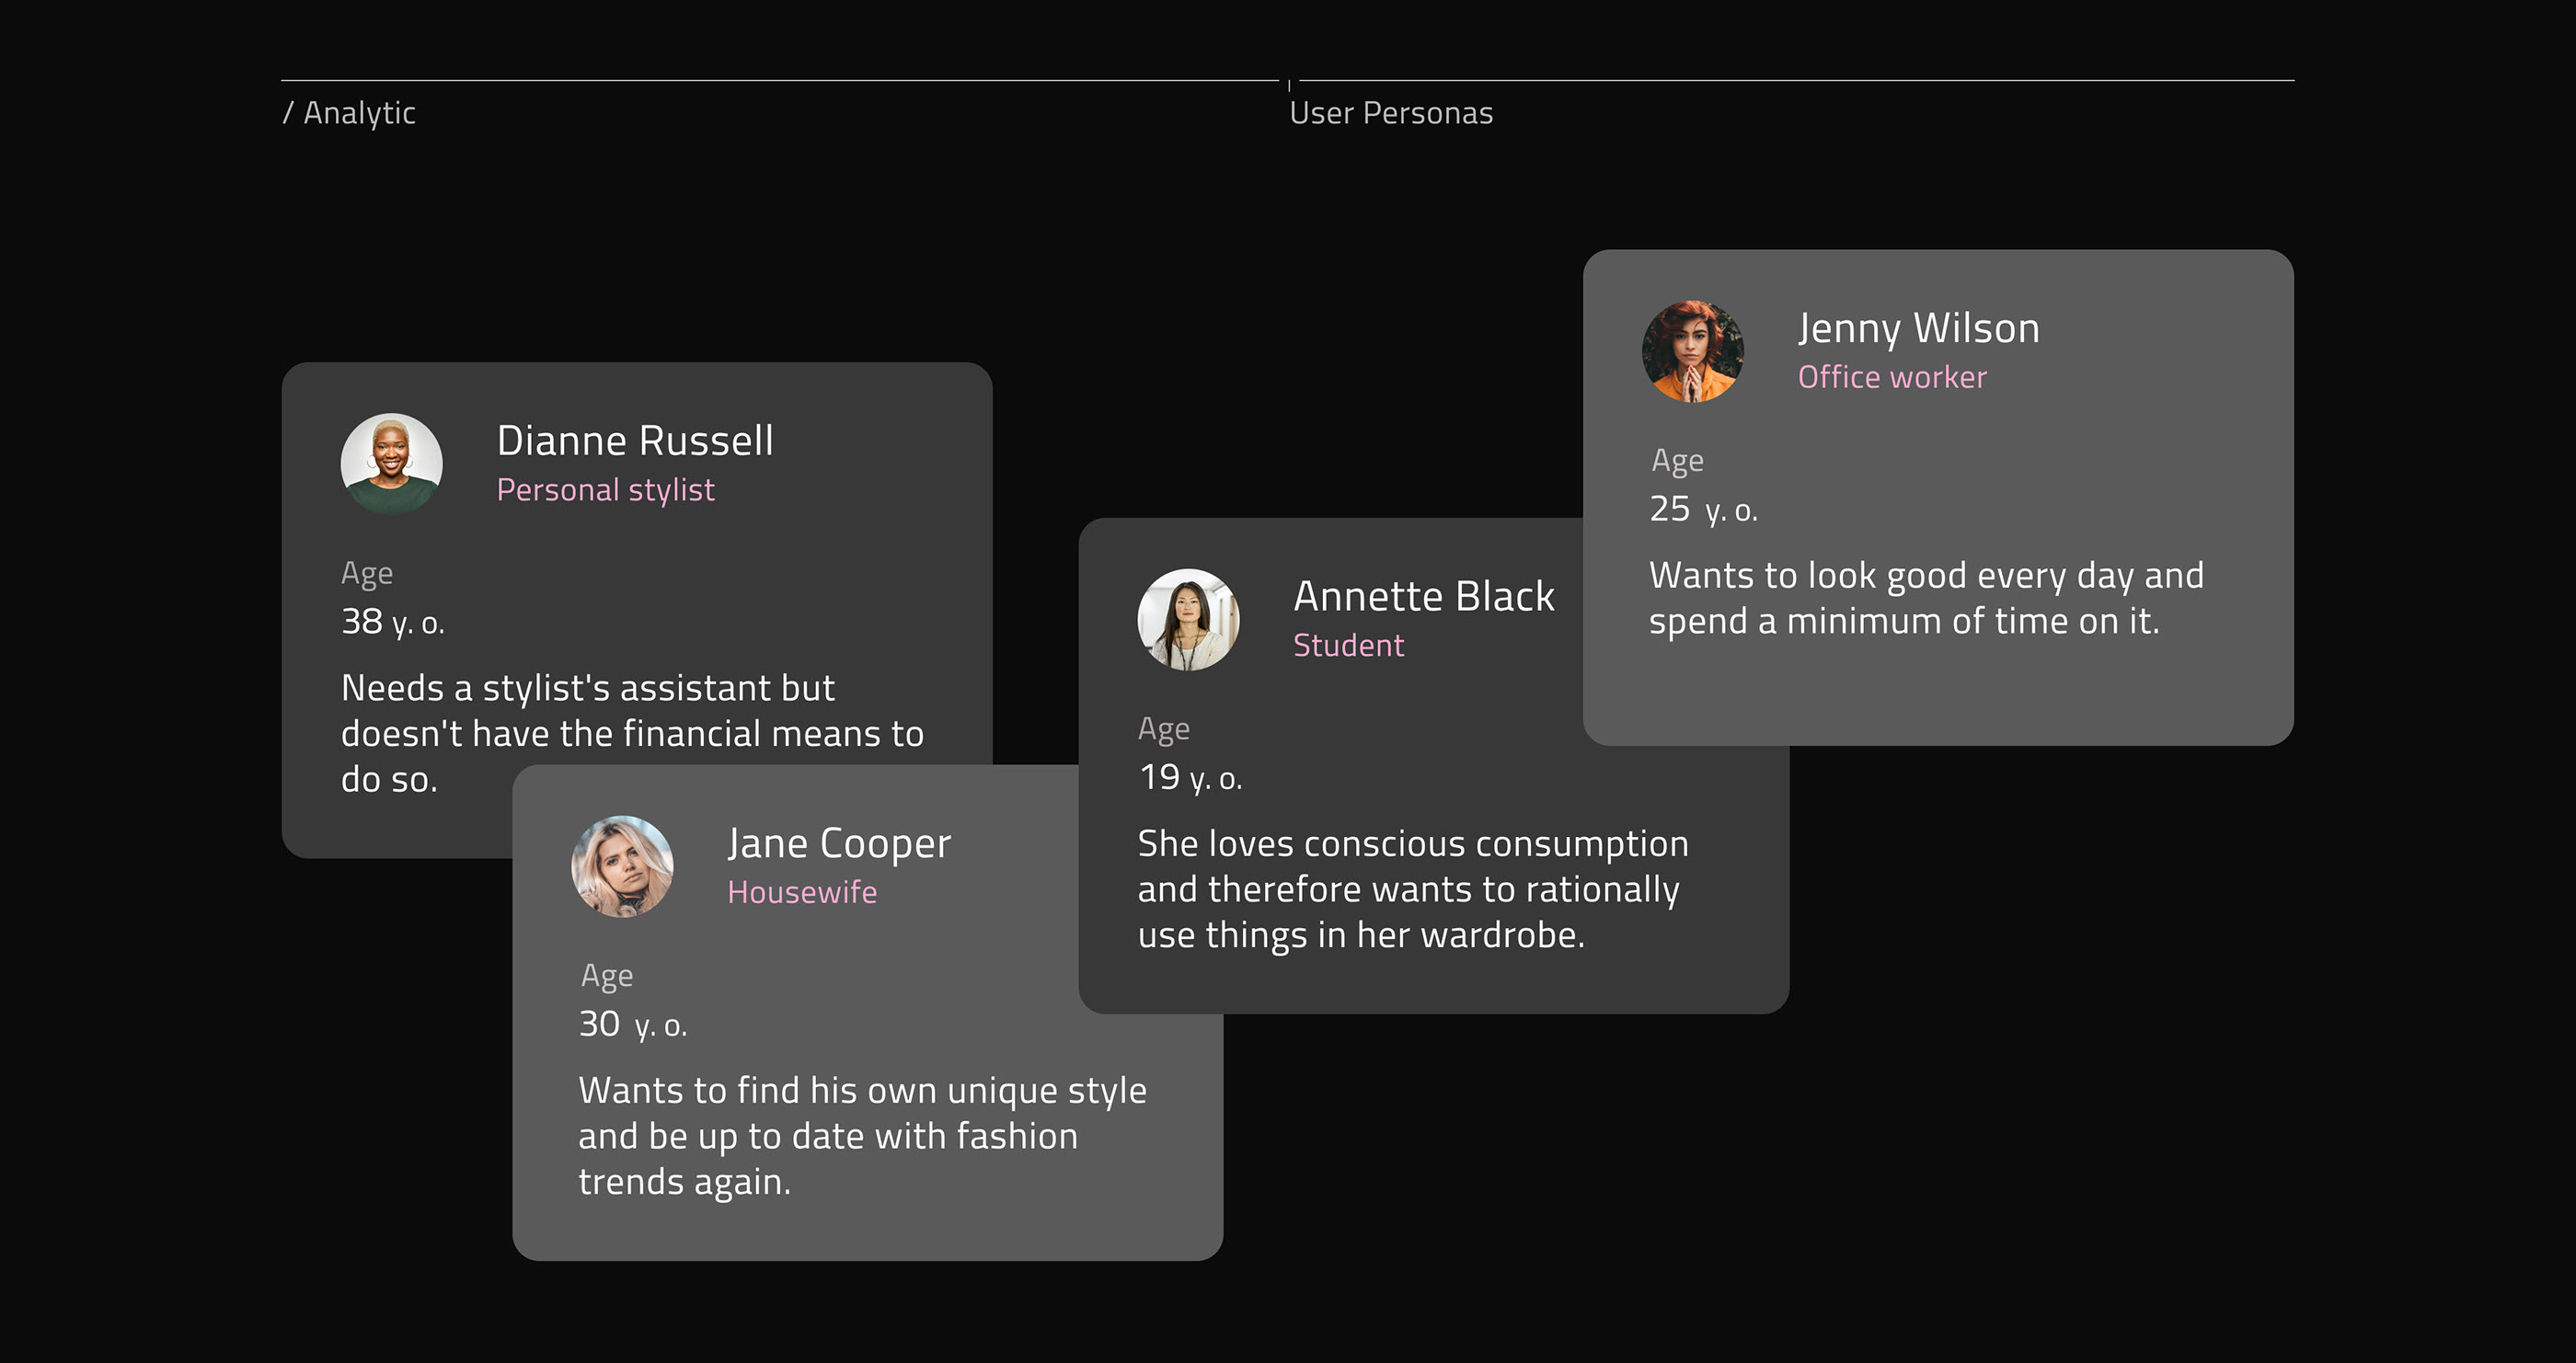This screenshot has height=1363, width=2576.
Task: Click the 19 y. o. age value
Action: click(1190, 777)
